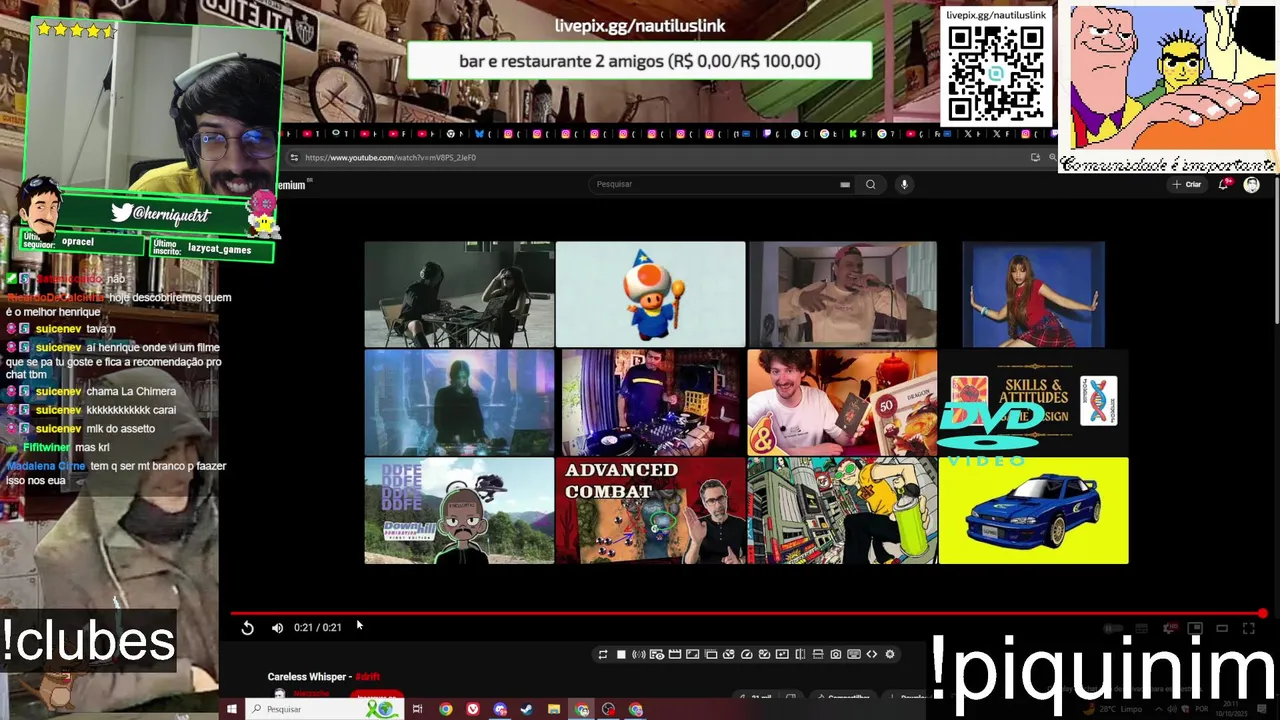1280x720 pixels.
Task: Open the DJ turntables video thumbnail
Action: (650, 402)
